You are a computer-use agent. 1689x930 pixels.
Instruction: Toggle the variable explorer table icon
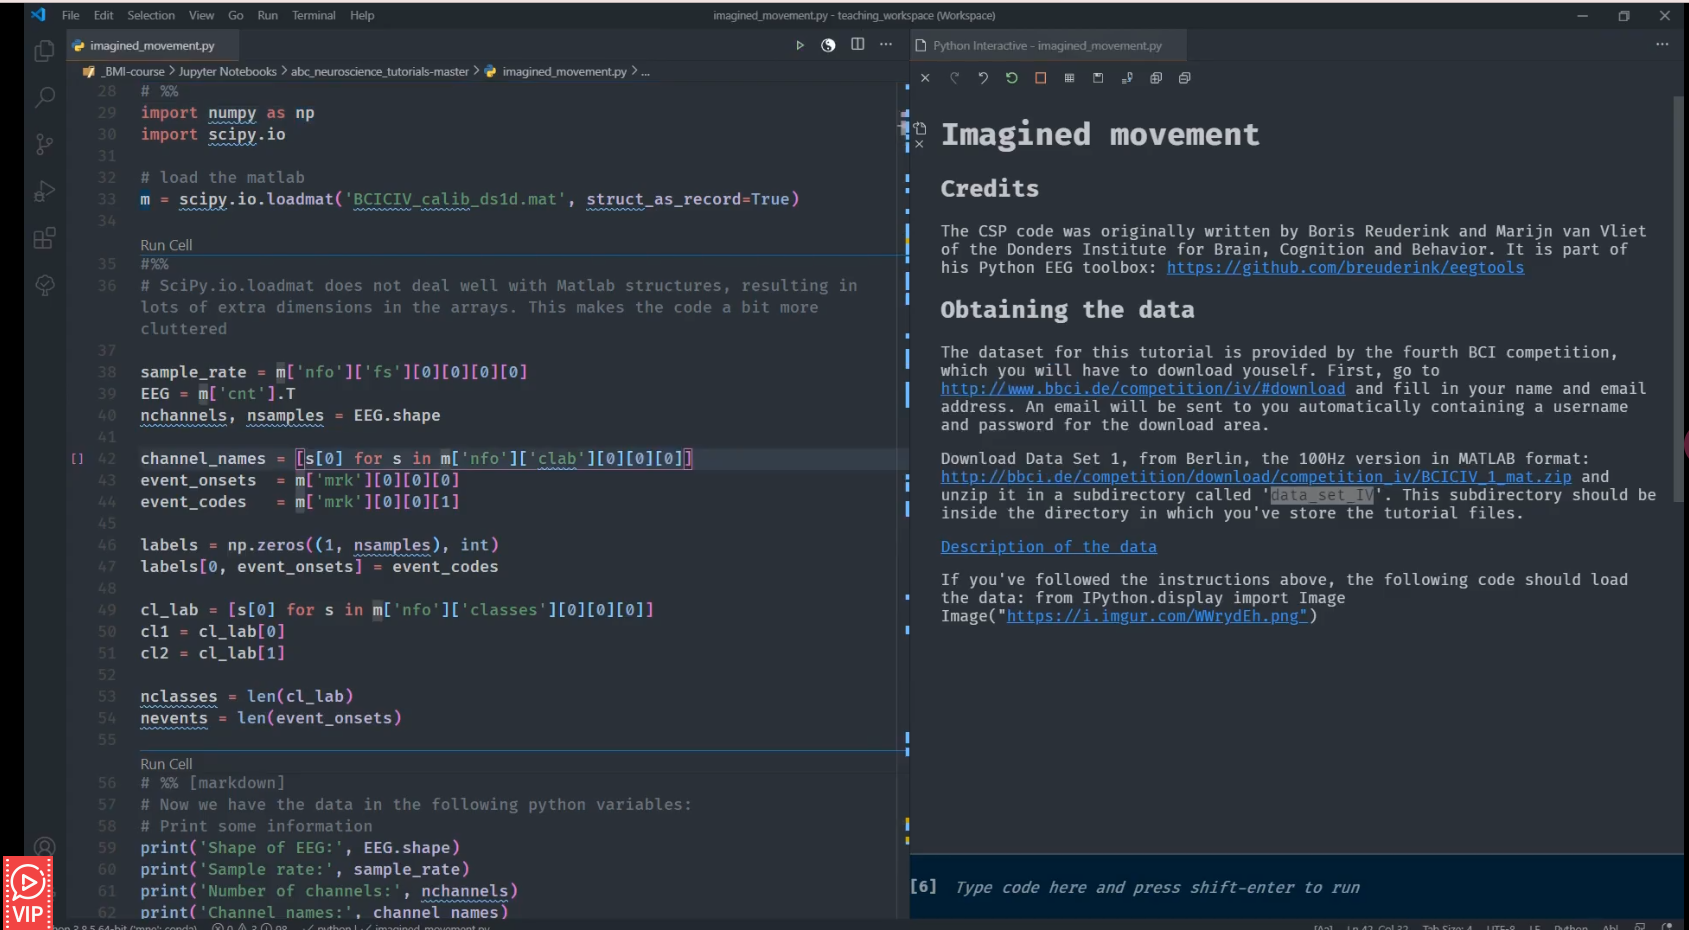[1069, 78]
